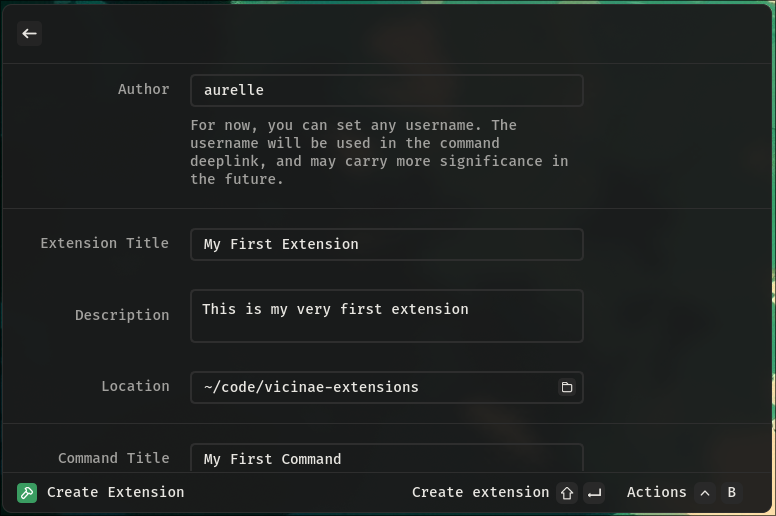The width and height of the screenshot is (776, 516).
Task: Click the username help text under Author
Action: tap(379, 152)
